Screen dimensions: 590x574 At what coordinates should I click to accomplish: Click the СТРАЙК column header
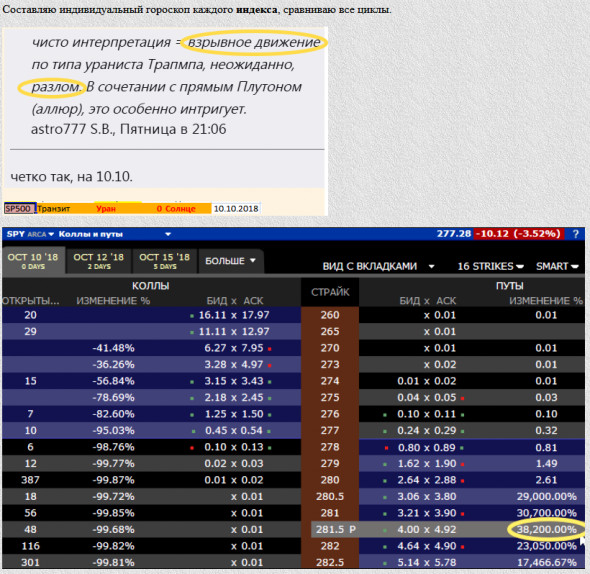(x=330, y=292)
